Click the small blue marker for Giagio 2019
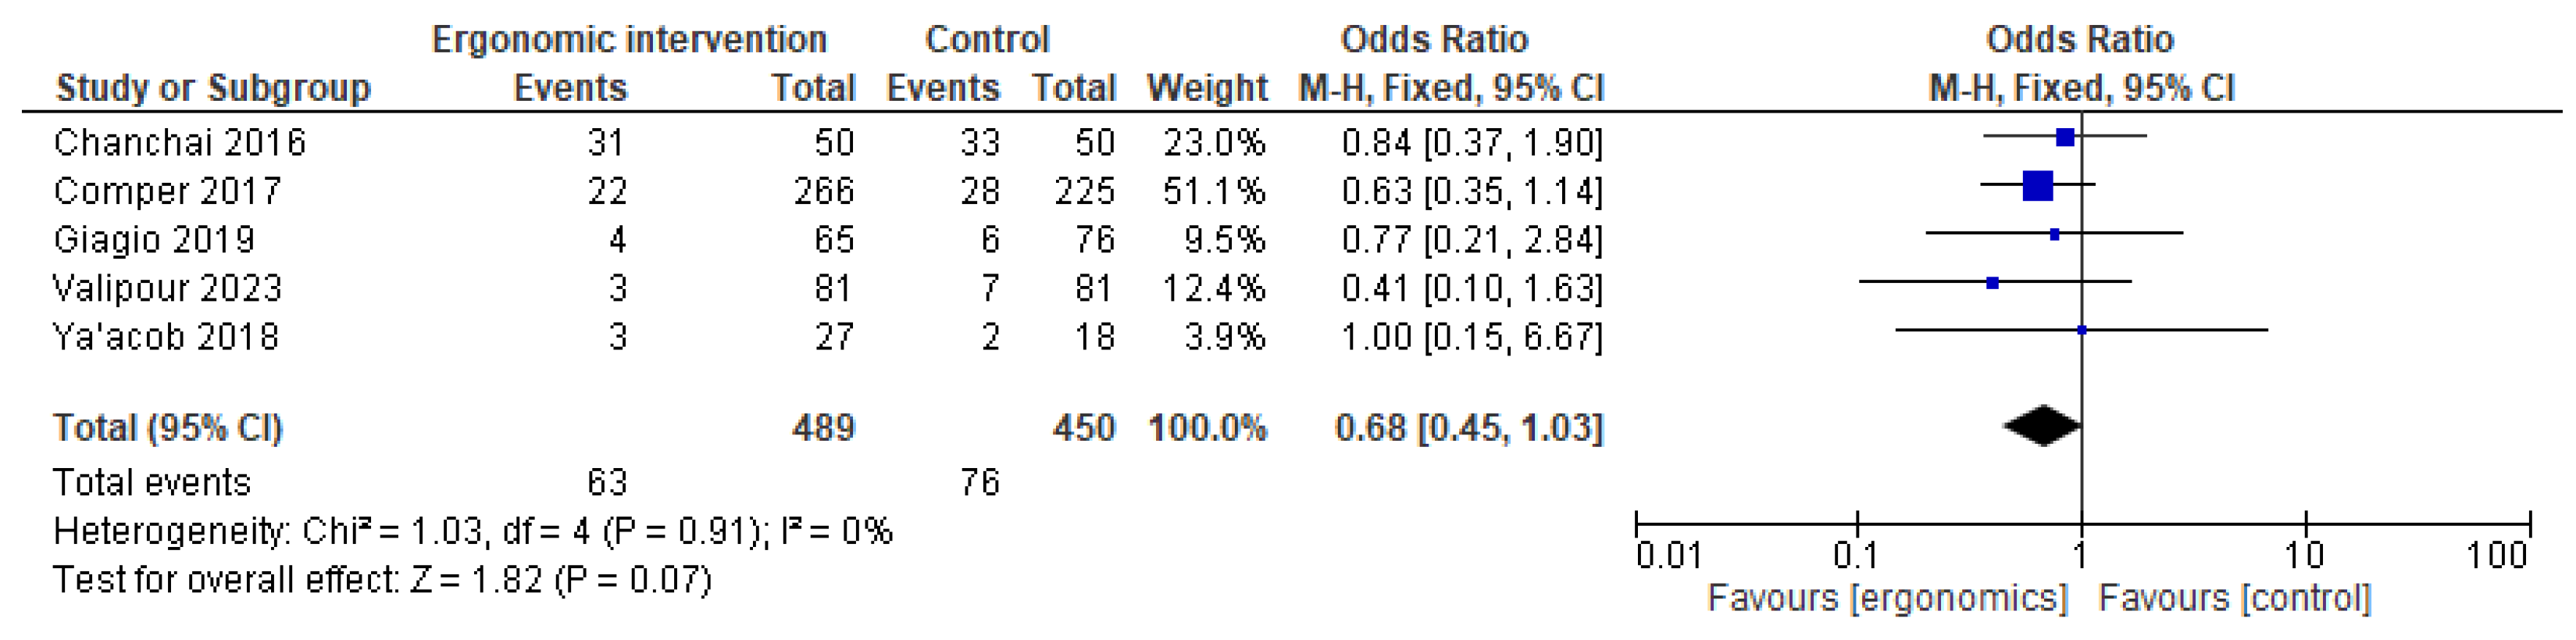2576x640 pixels. click(2054, 234)
